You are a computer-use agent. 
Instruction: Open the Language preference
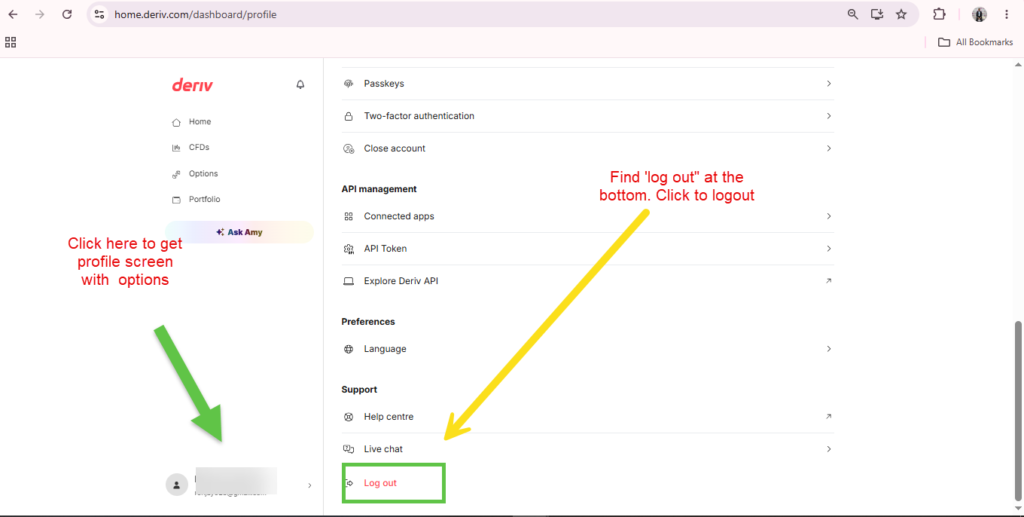(x=588, y=349)
